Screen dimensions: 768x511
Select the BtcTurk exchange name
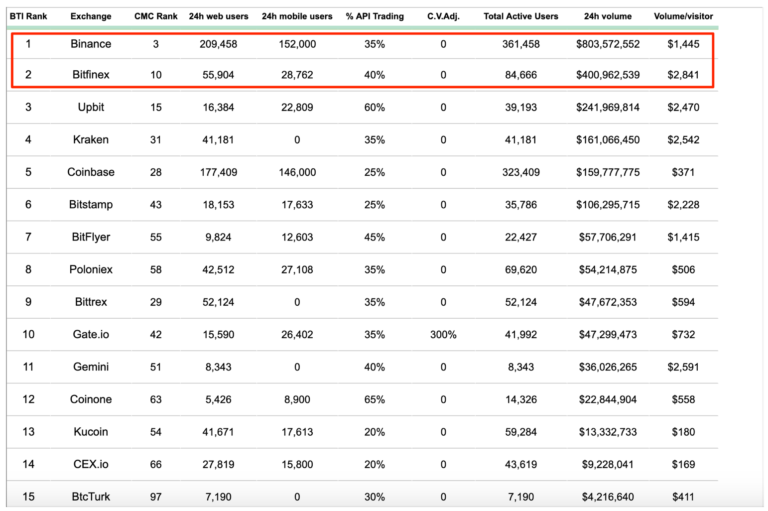click(91, 497)
